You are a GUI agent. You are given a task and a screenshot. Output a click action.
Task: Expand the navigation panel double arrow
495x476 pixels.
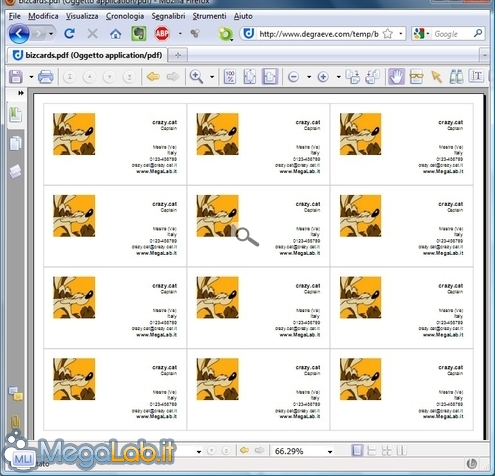point(21,93)
